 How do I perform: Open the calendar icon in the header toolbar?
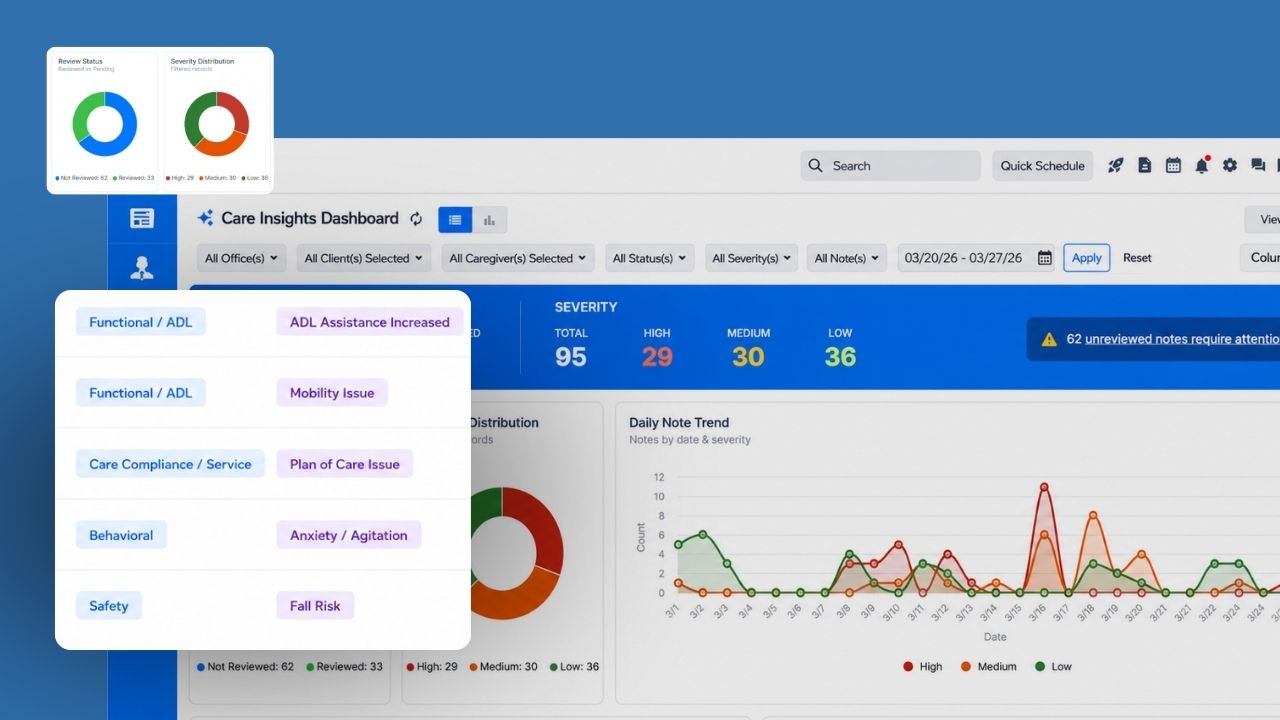1173,166
